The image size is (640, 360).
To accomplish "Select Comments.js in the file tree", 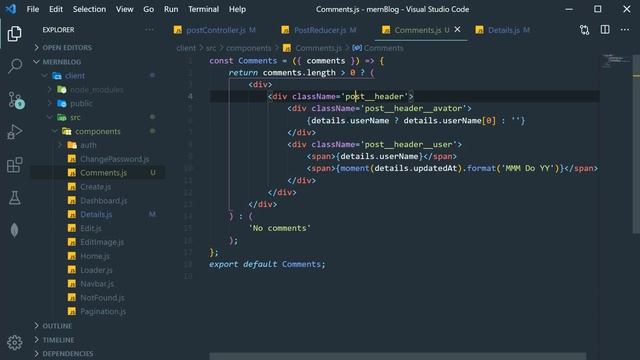I will 103,173.
